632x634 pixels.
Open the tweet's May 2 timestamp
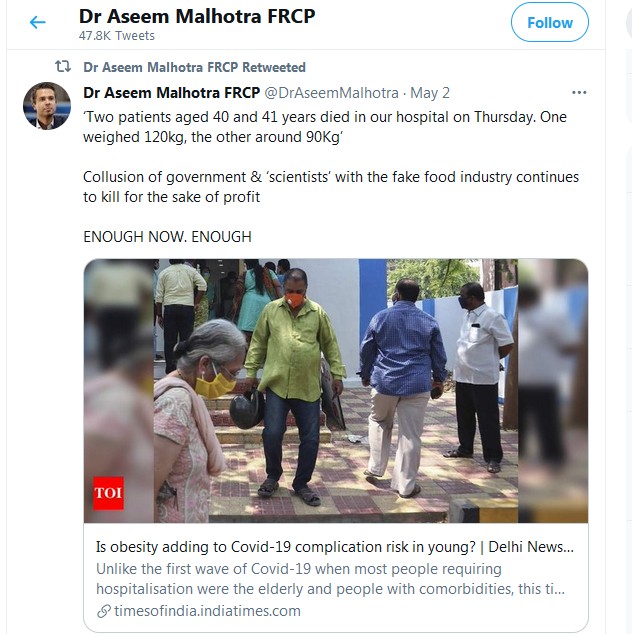[x=430, y=92]
